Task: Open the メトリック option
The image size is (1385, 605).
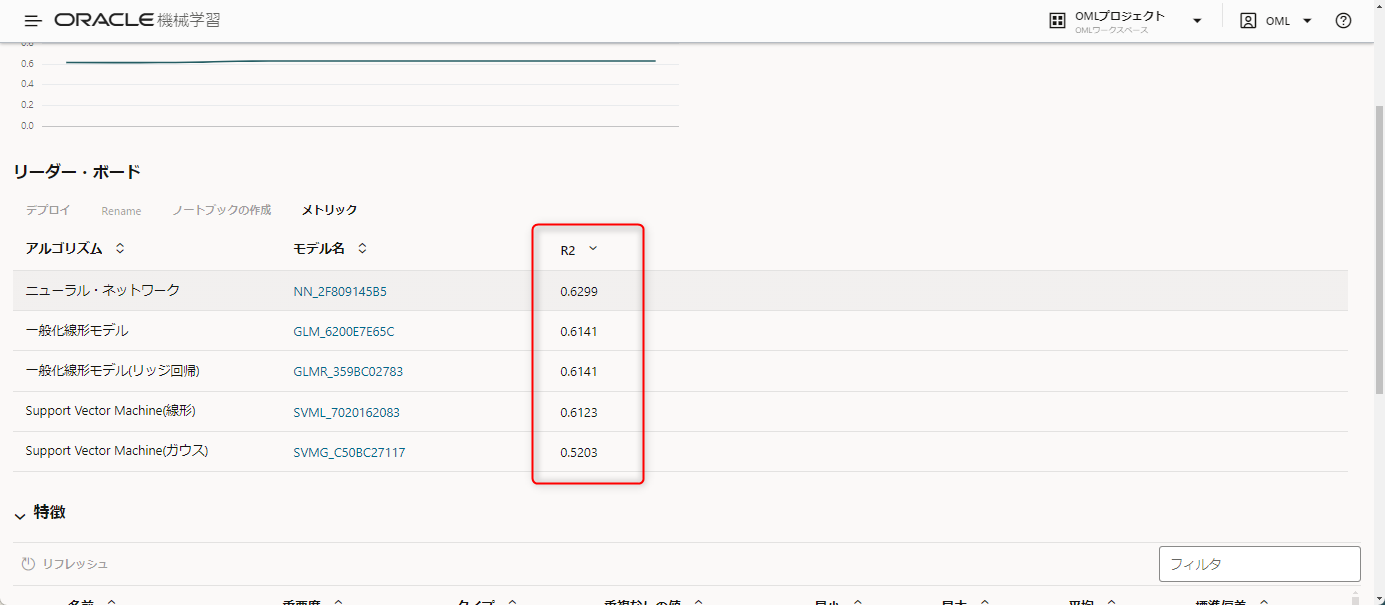Action: click(329, 210)
